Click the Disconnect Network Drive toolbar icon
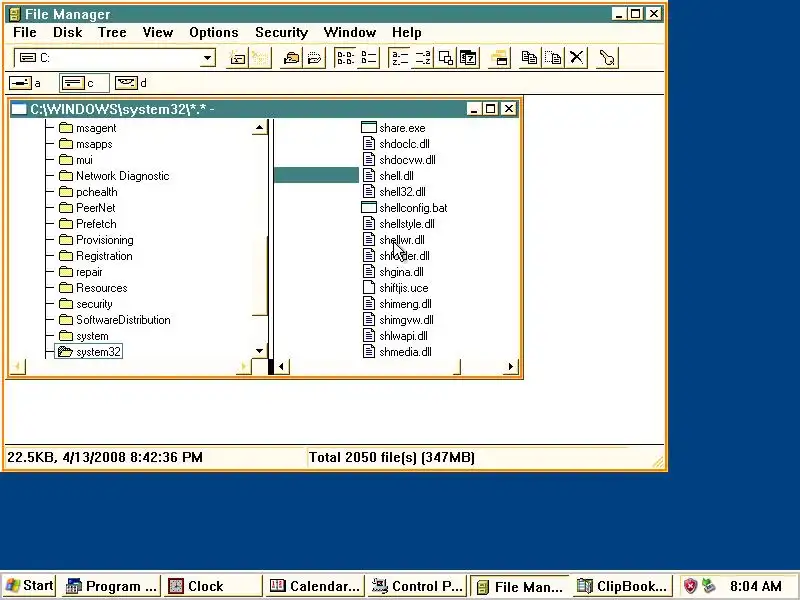Viewport: 800px width, 600px height. click(260, 58)
